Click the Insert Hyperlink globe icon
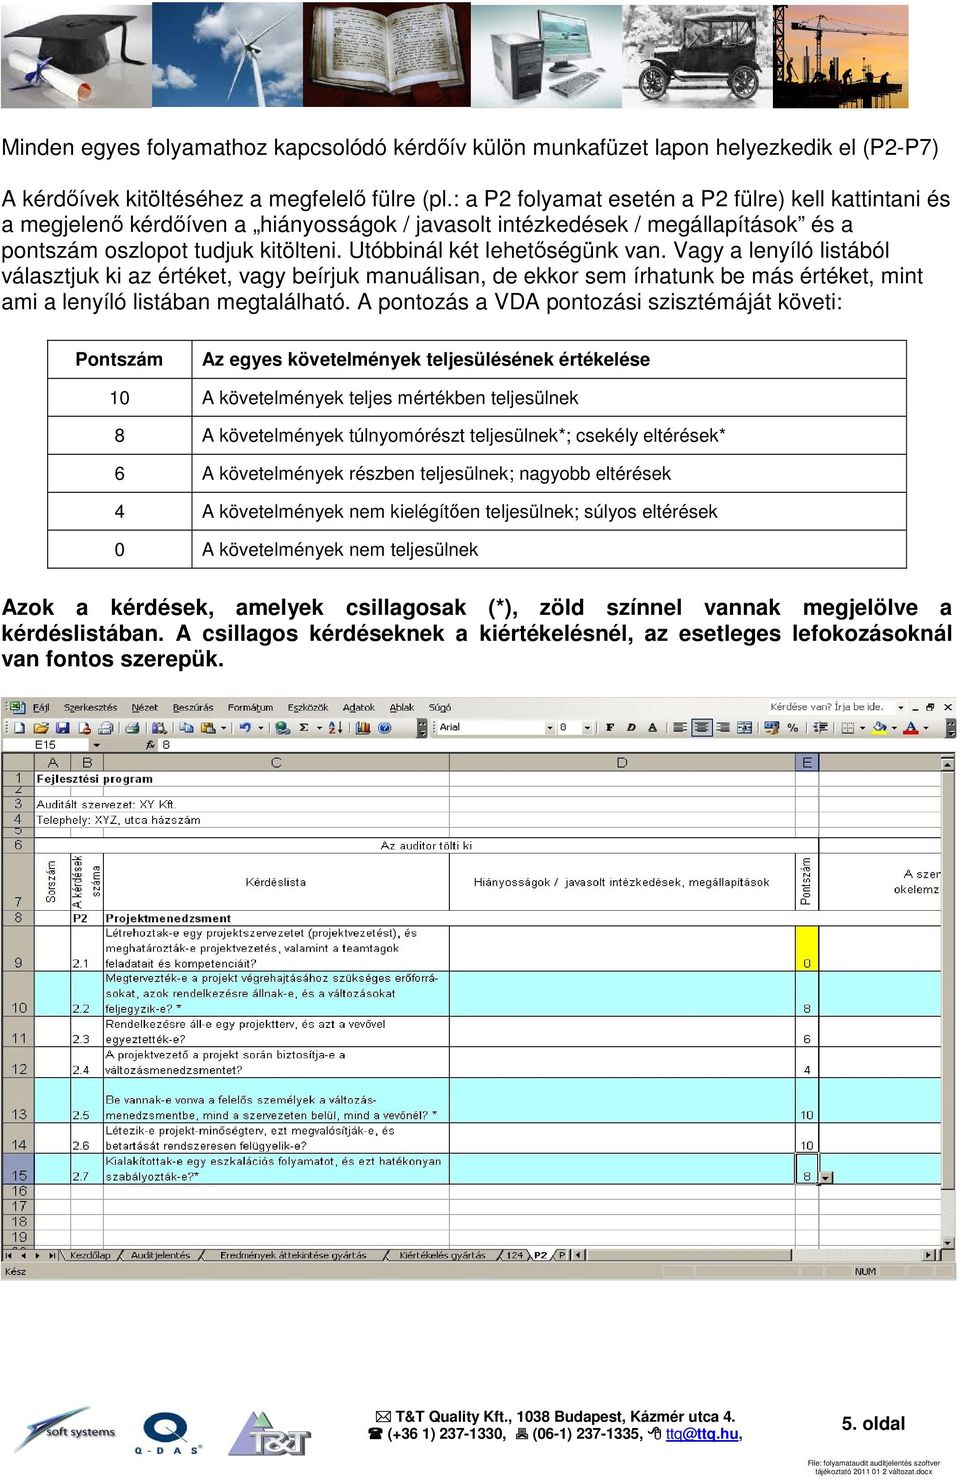This screenshot has width=960, height=1479. click(x=283, y=728)
